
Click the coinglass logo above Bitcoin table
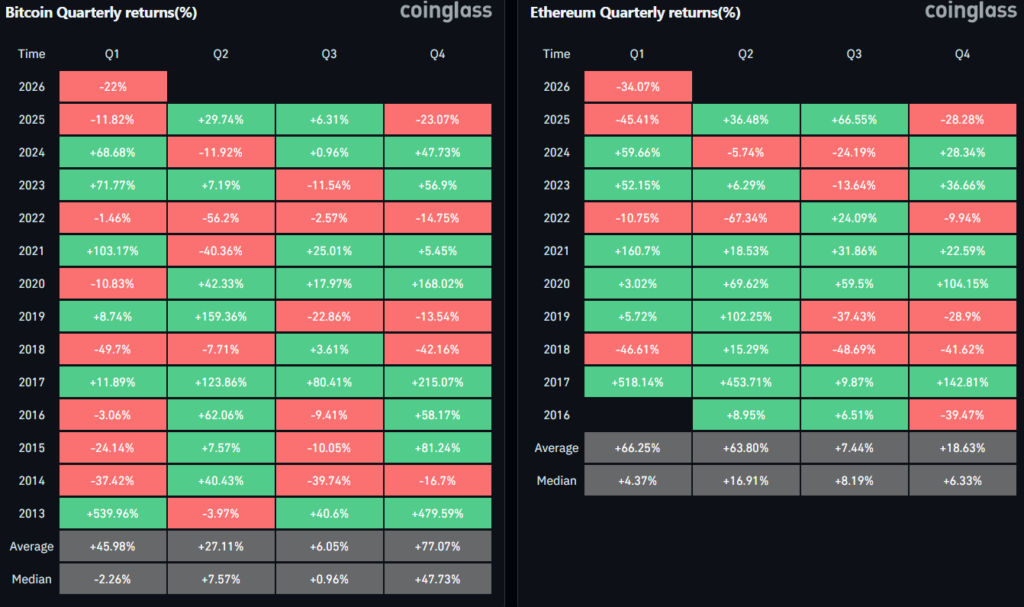444,13
